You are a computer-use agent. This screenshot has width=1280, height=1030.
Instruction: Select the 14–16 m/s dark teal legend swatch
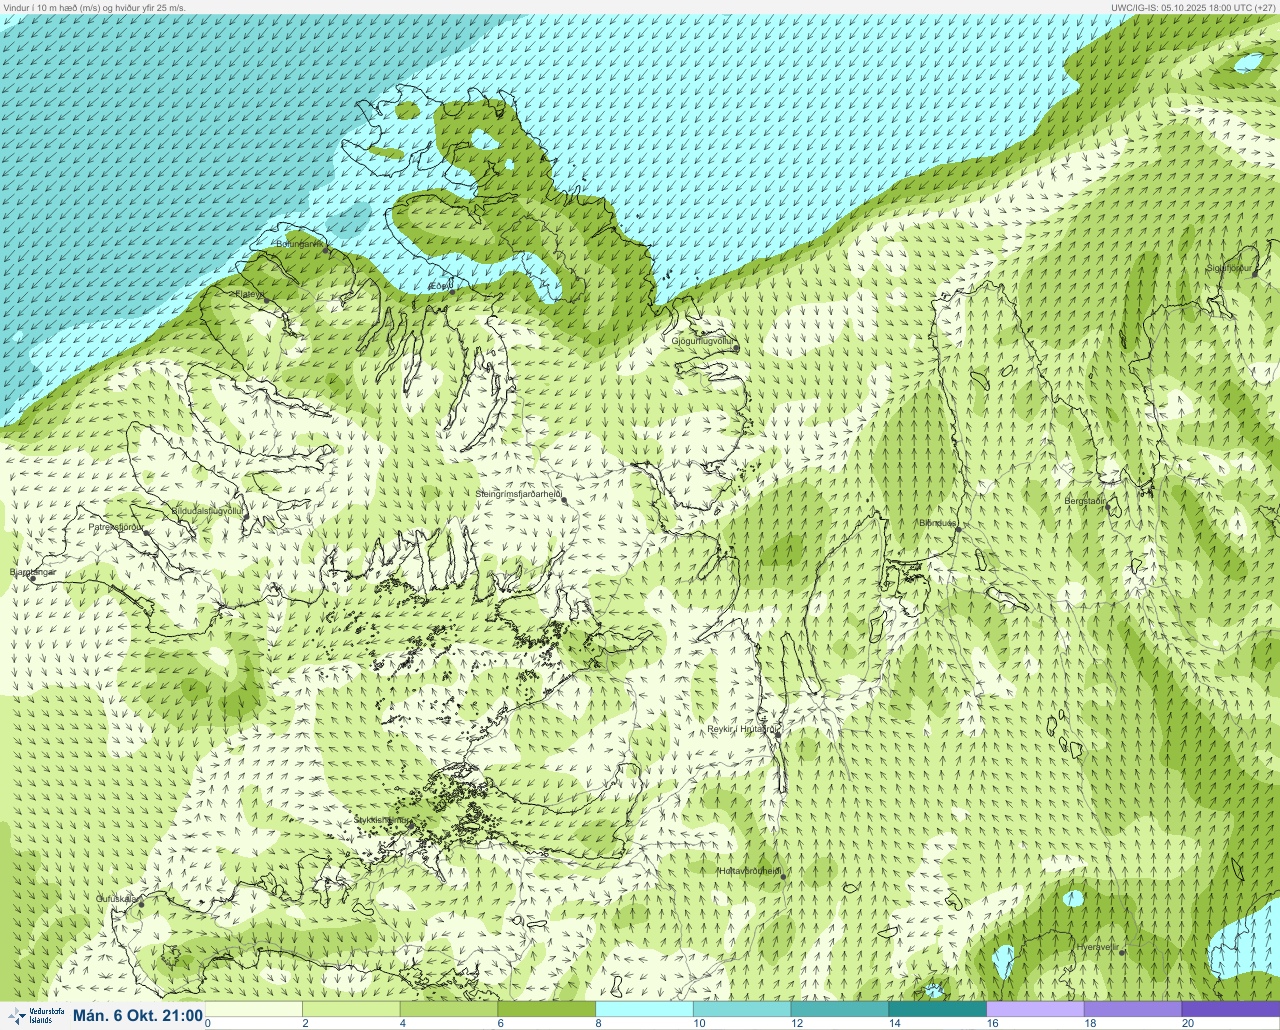point(938,1009)
